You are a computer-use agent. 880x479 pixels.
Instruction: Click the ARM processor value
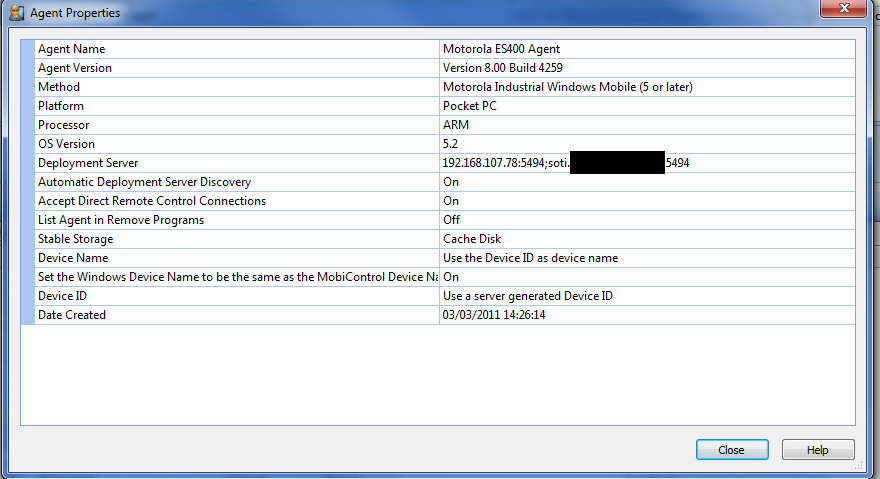(456, 125)
